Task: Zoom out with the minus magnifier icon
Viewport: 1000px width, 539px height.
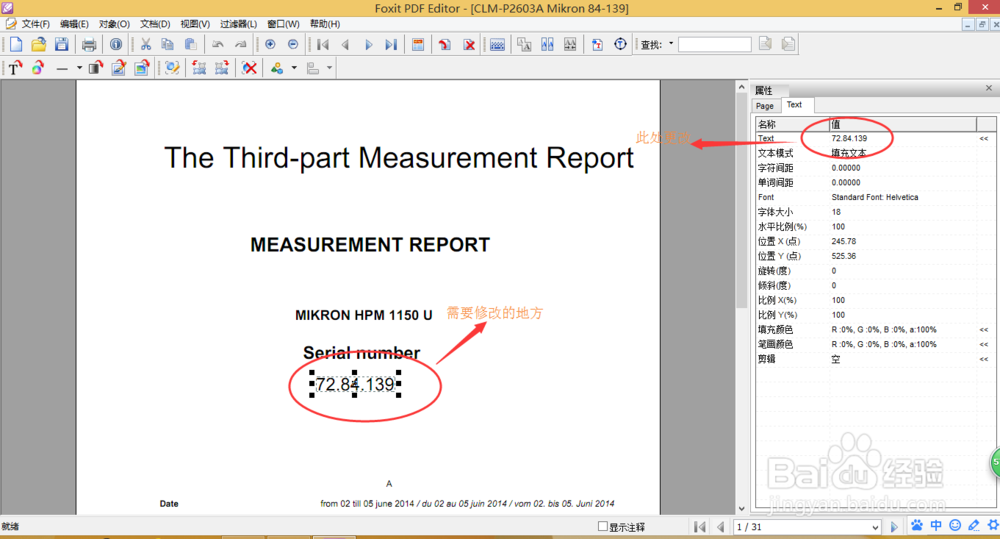Action: 293,45
